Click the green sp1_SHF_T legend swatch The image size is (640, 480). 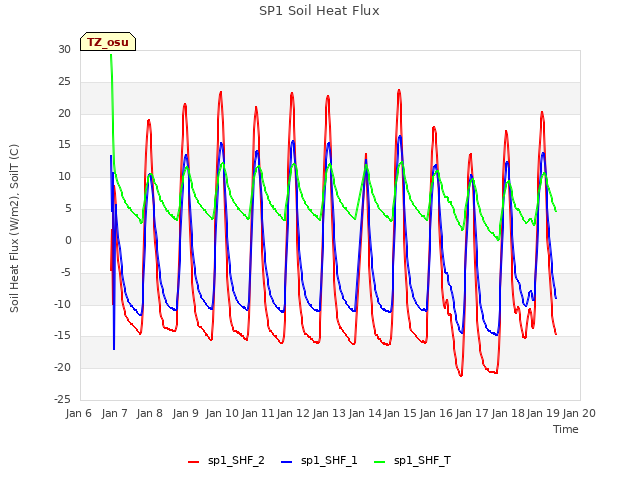pyautogui.click(x=380, y=462)
